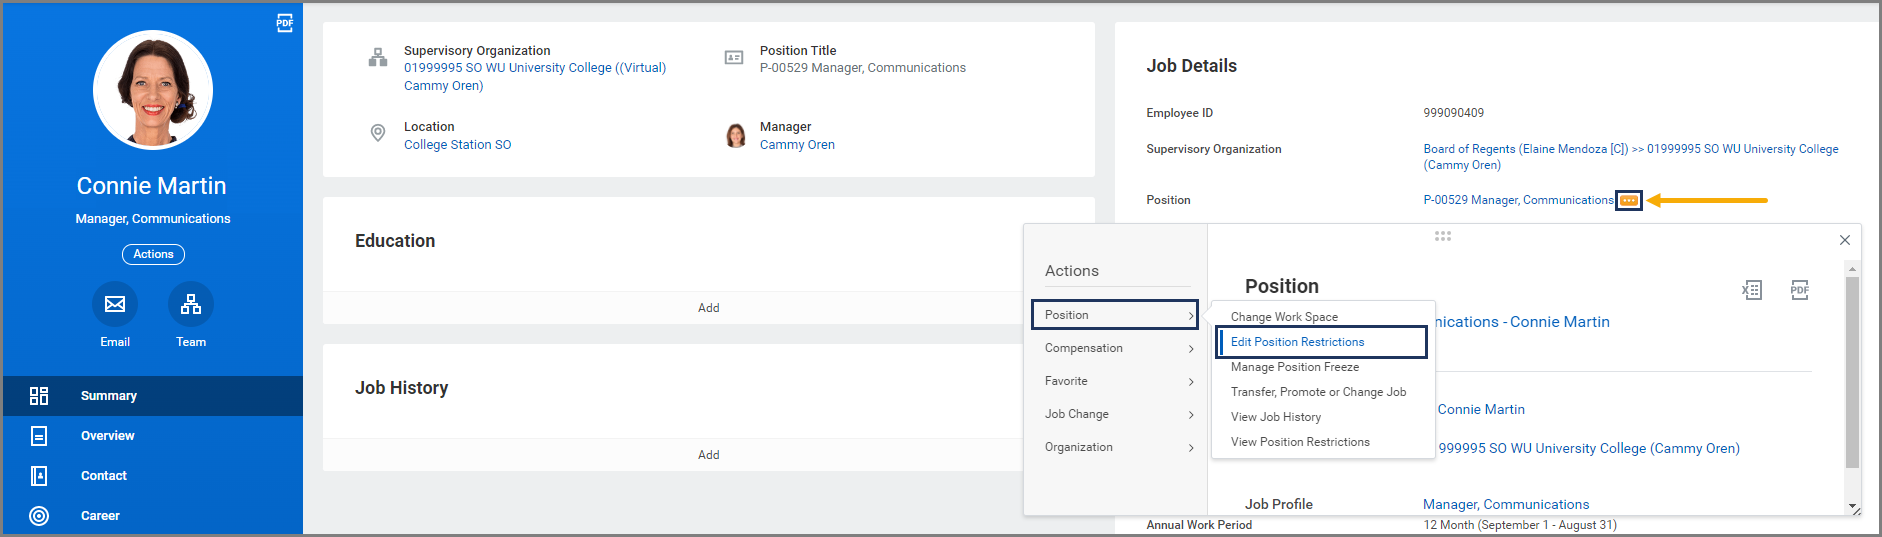Click Add under Education section
The height and width of the screenshot is (537, 1882).
pos(708,308)
